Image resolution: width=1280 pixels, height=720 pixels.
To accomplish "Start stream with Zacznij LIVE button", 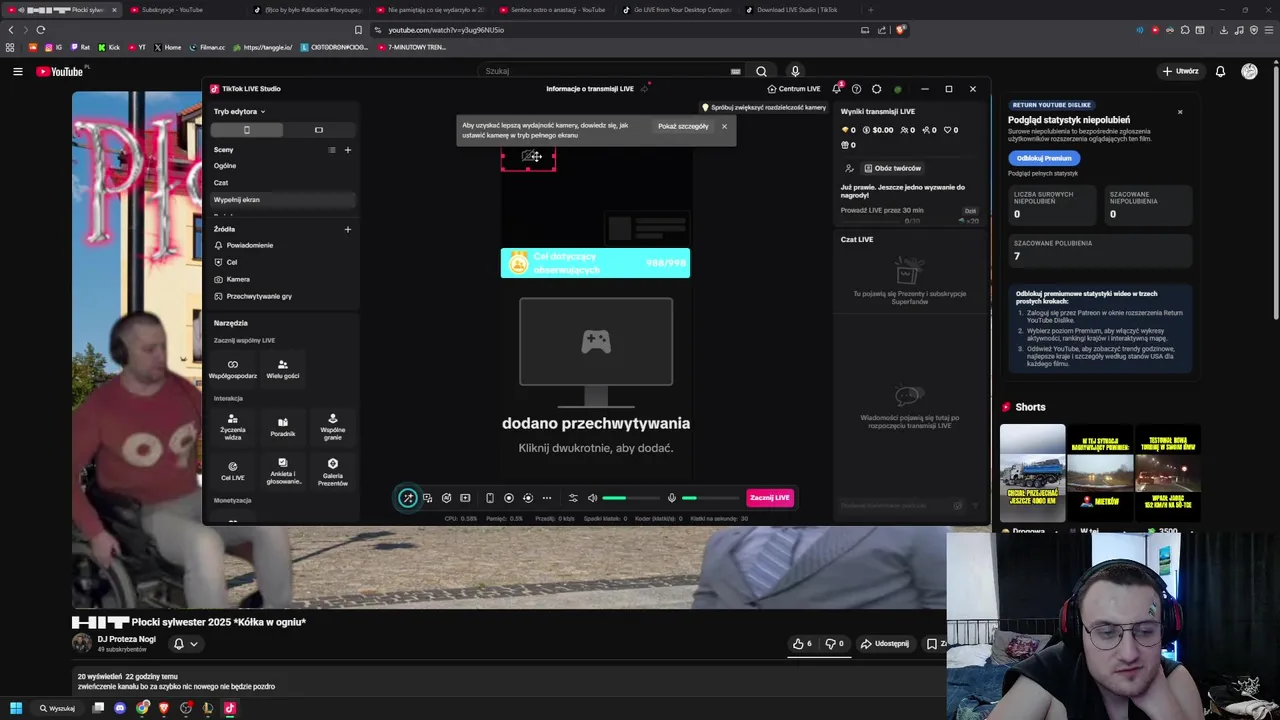I will coord(770,498).
